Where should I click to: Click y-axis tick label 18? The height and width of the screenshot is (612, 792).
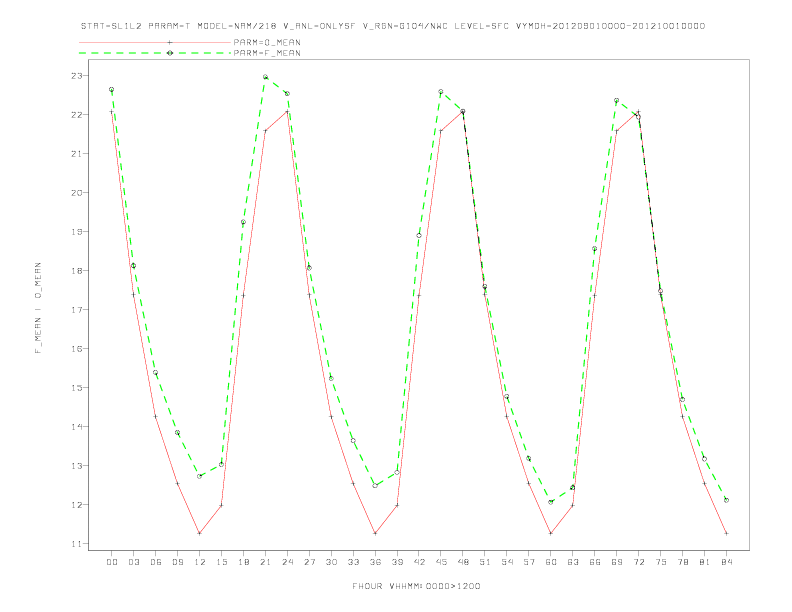pyautogui.click(x=76, y=271)
